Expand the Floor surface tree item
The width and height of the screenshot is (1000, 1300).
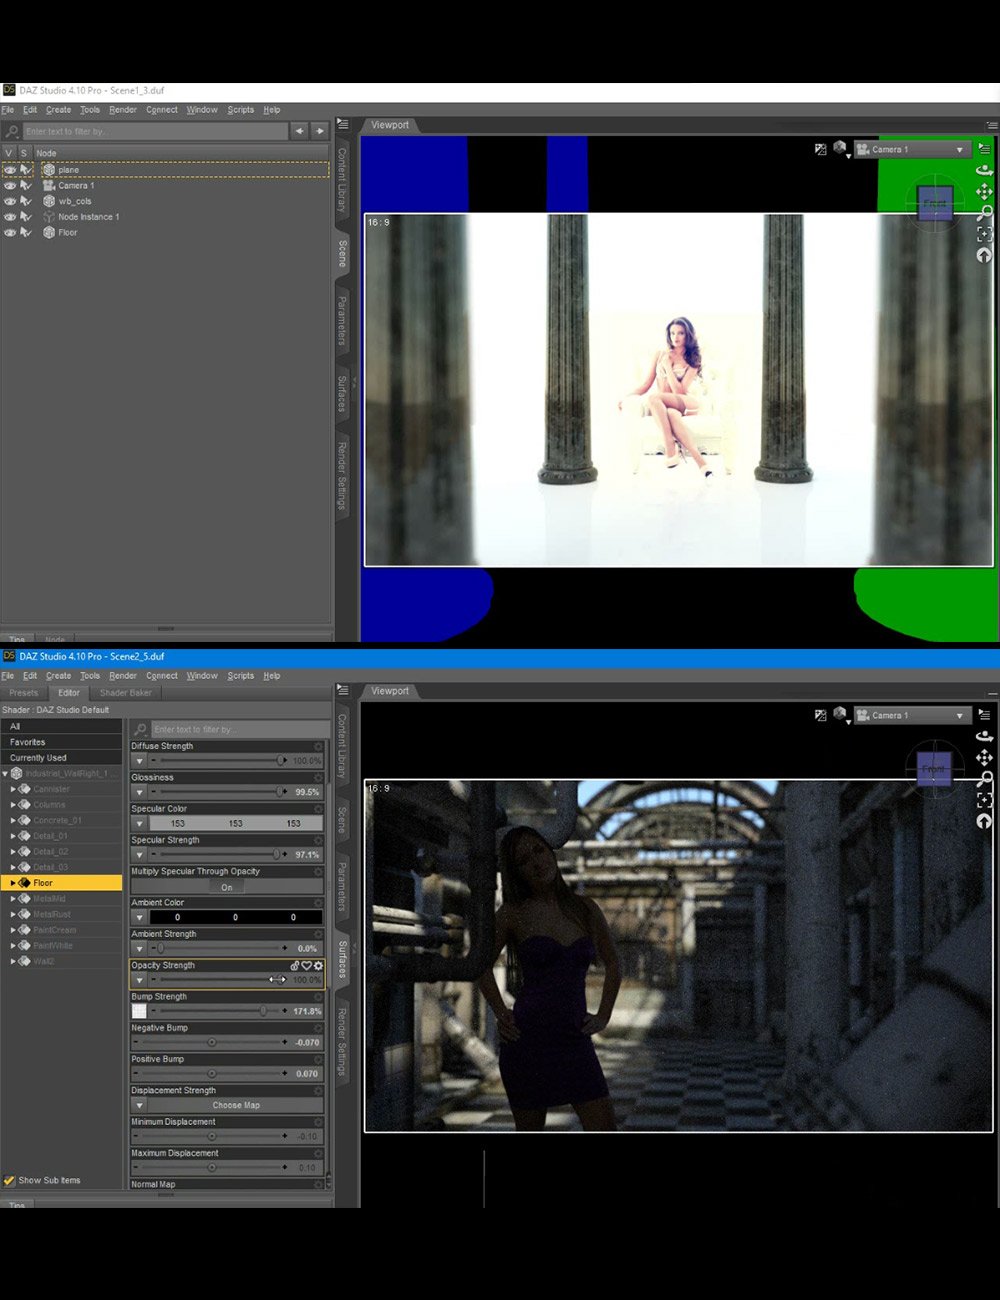coord(13,883)
